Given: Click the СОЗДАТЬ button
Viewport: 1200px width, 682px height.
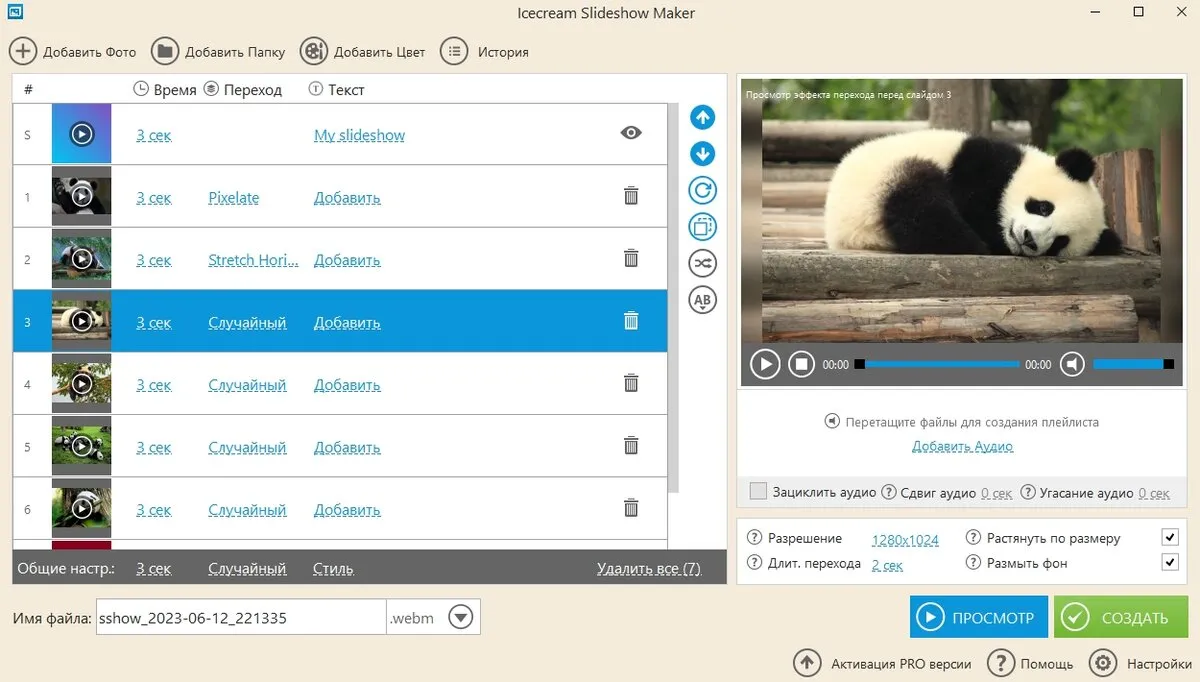Looking at the screenshot, I should point(1121,617).
